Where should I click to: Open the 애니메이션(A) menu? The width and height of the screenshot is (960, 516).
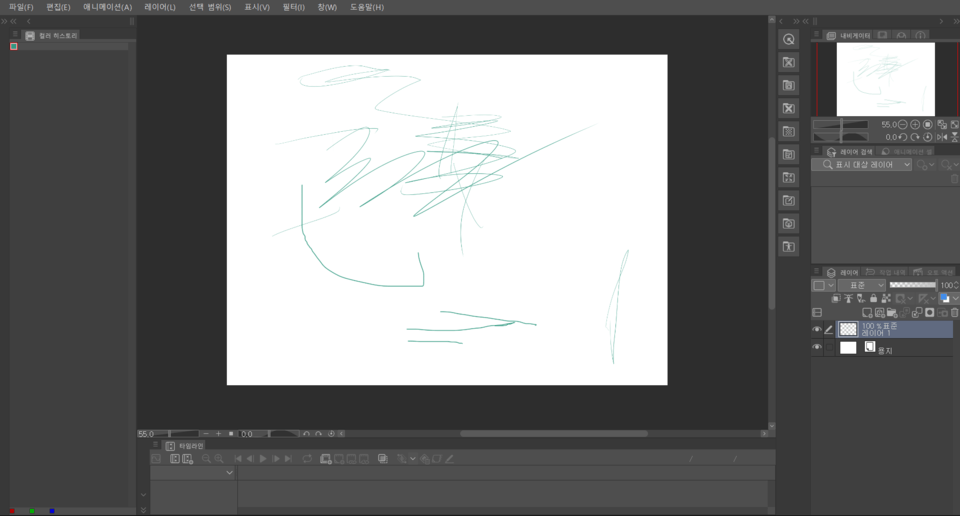[108, 7]
